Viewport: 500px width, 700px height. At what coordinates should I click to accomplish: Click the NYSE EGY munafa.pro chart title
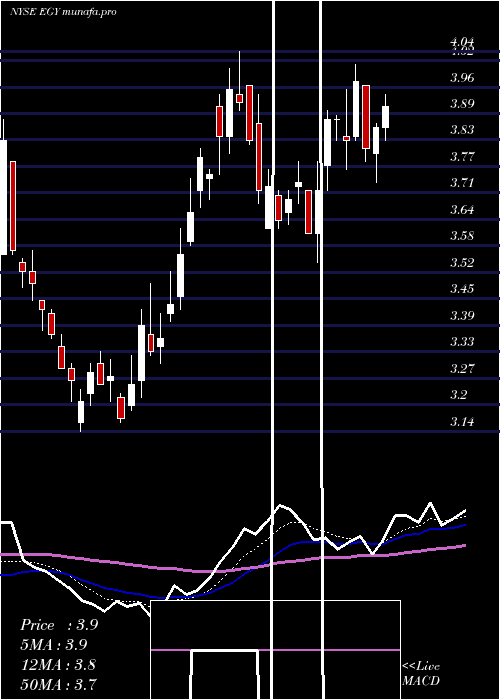click(63, 12)
